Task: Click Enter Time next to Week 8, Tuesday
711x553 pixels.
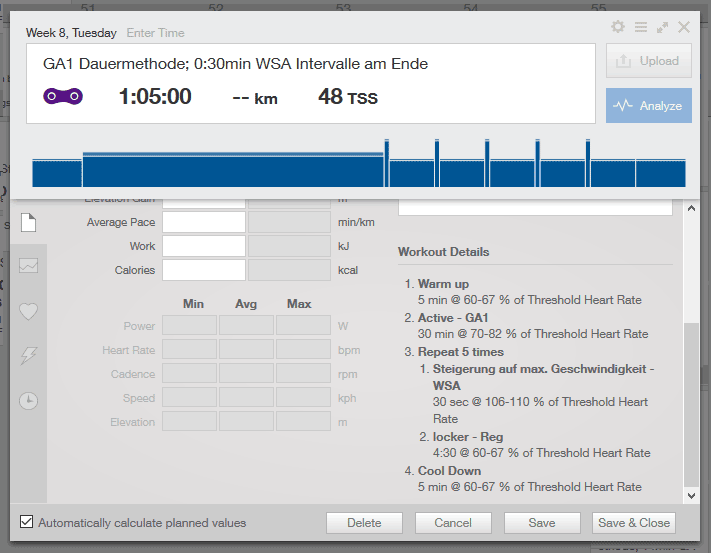Action: (156, 33)
